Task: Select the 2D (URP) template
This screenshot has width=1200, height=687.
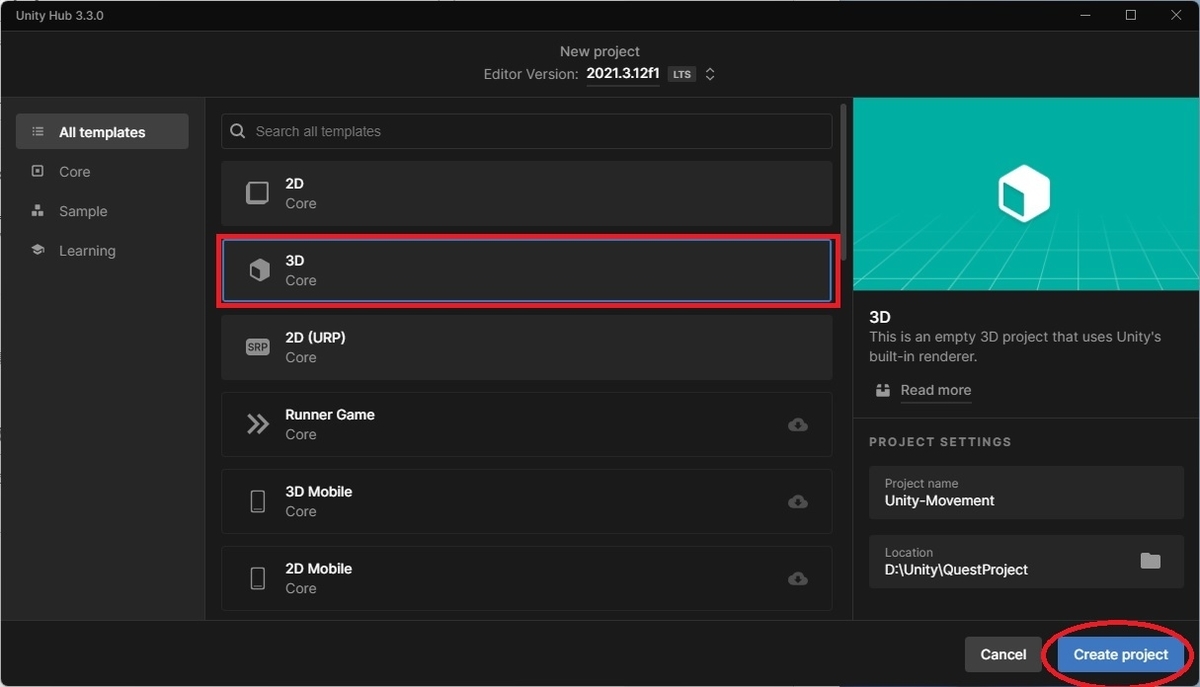Action: coord(526,347)
